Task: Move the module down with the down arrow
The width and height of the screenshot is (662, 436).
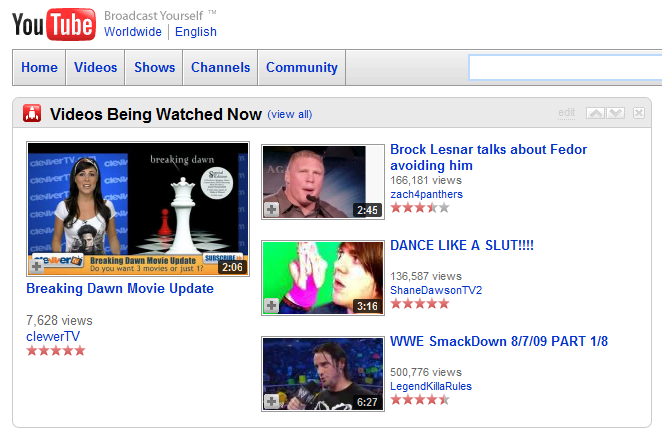Action: point(615,113)
